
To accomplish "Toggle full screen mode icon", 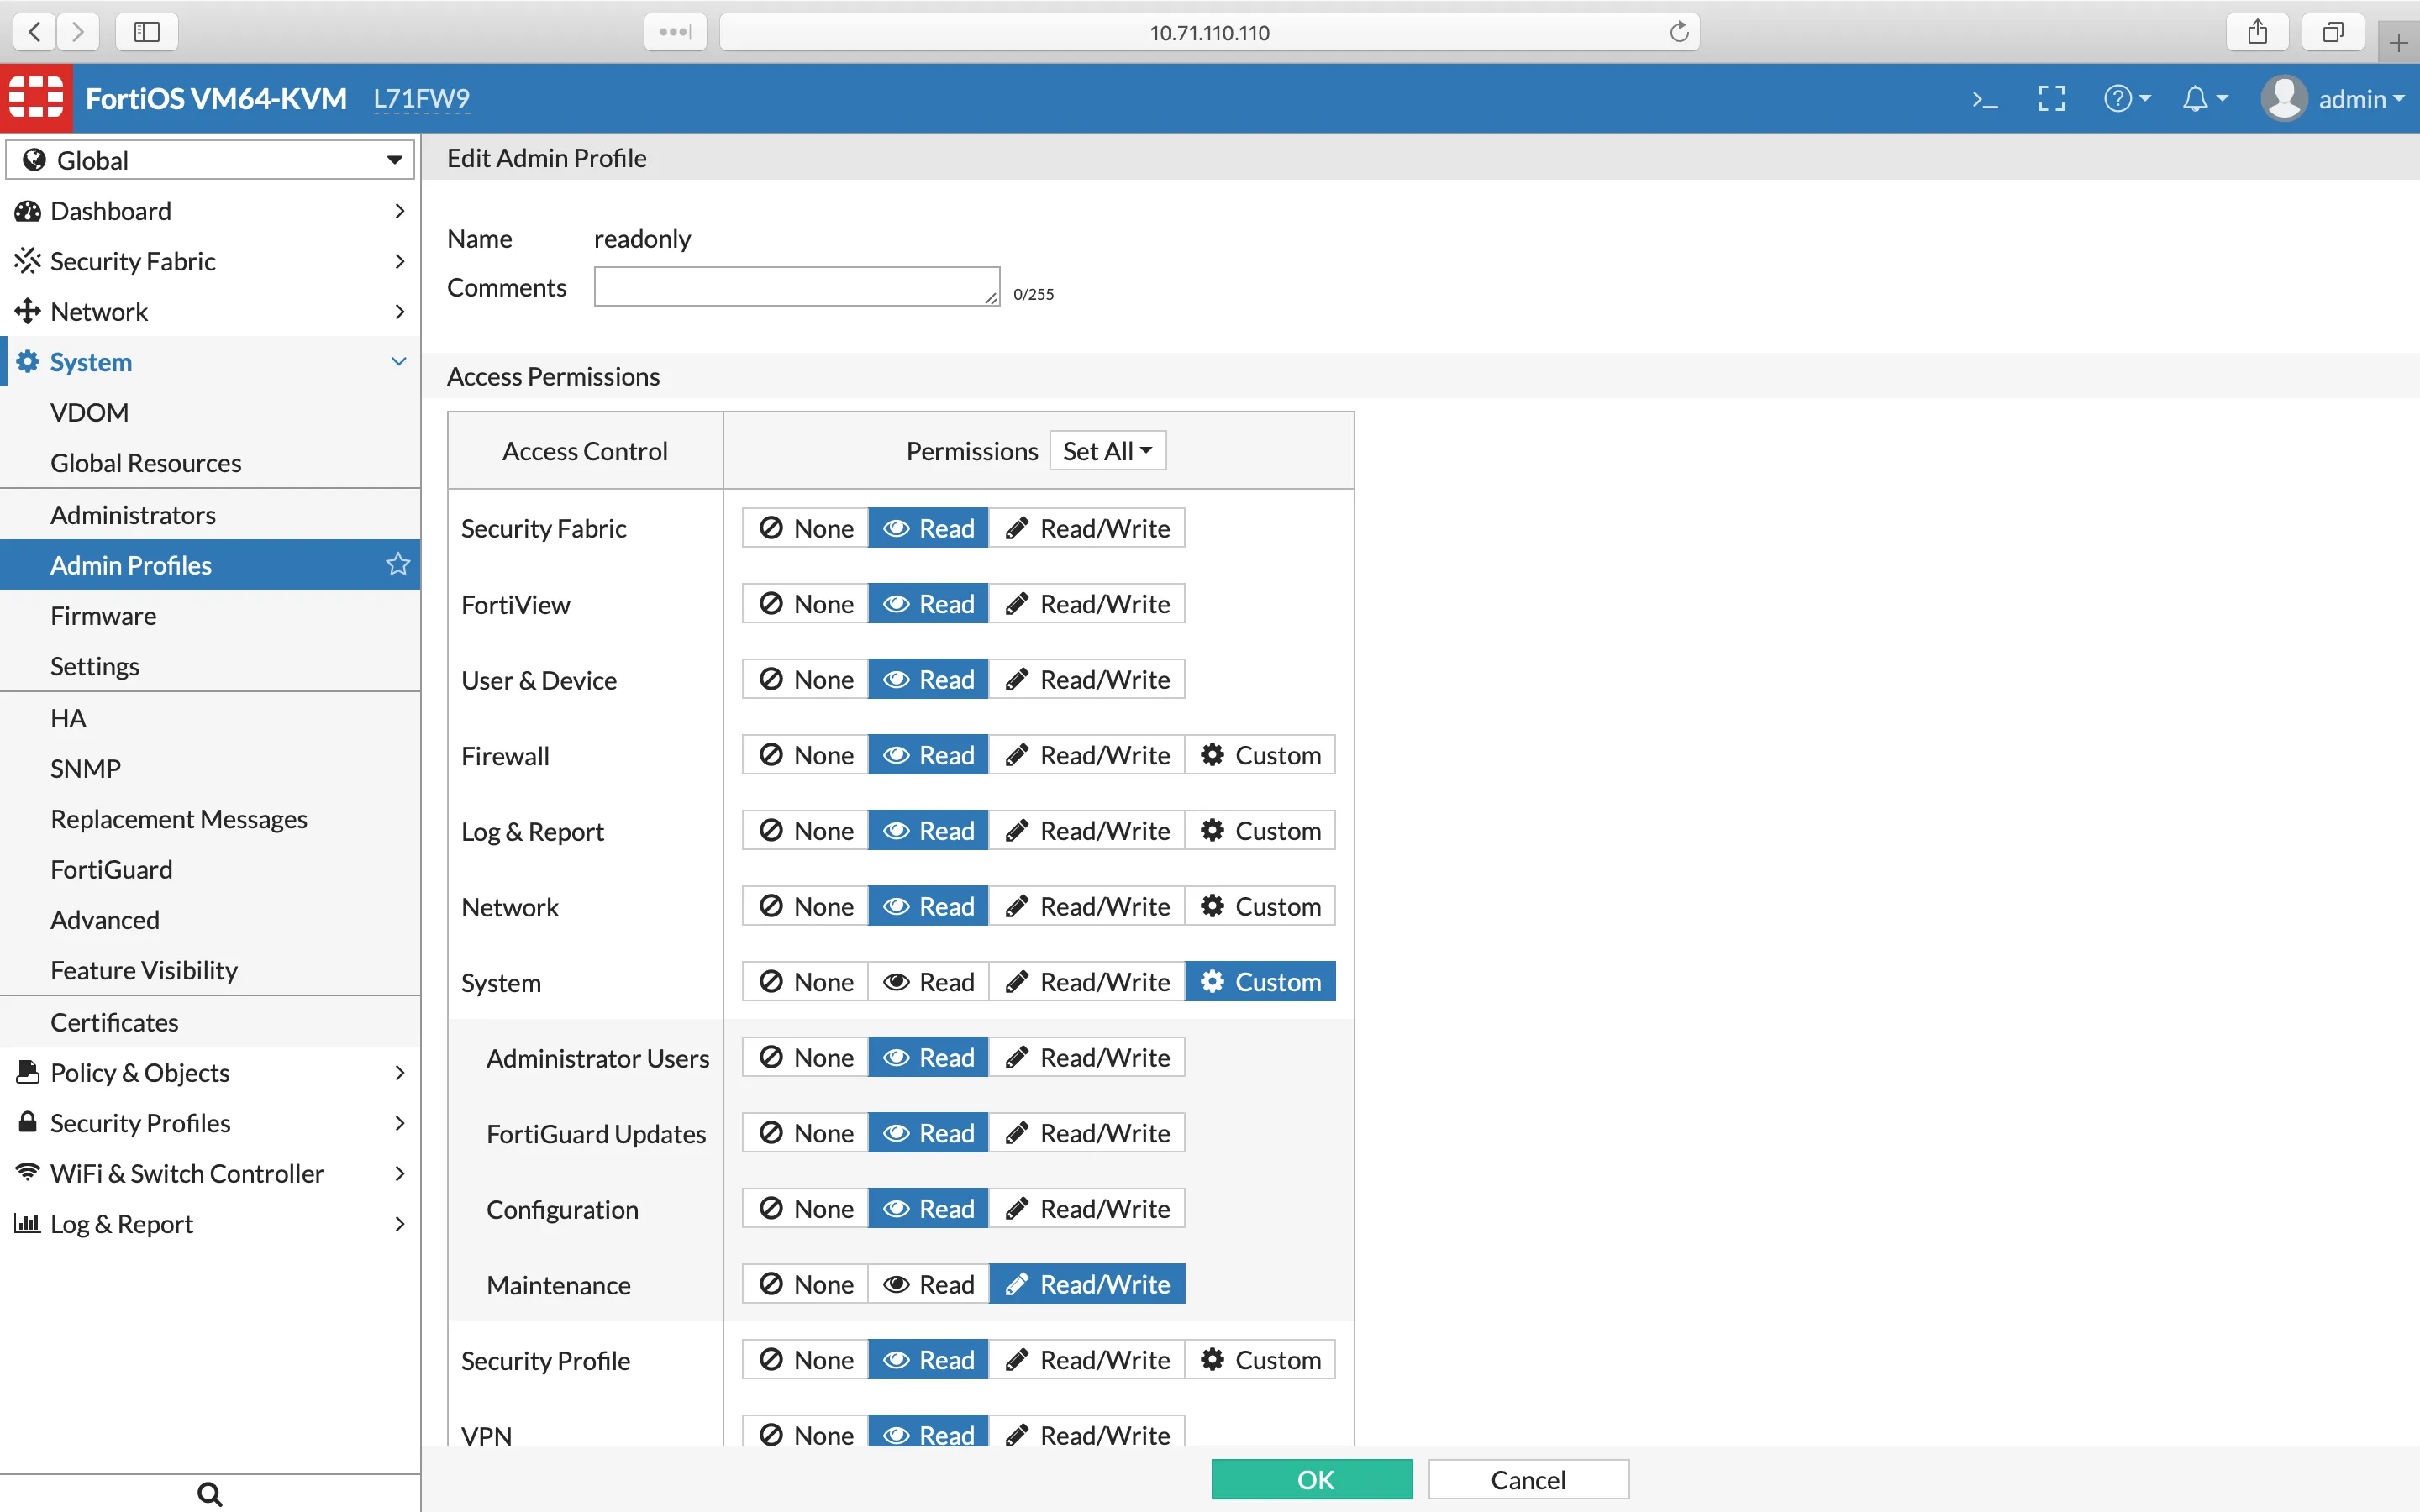I will tap(2051, 99).
